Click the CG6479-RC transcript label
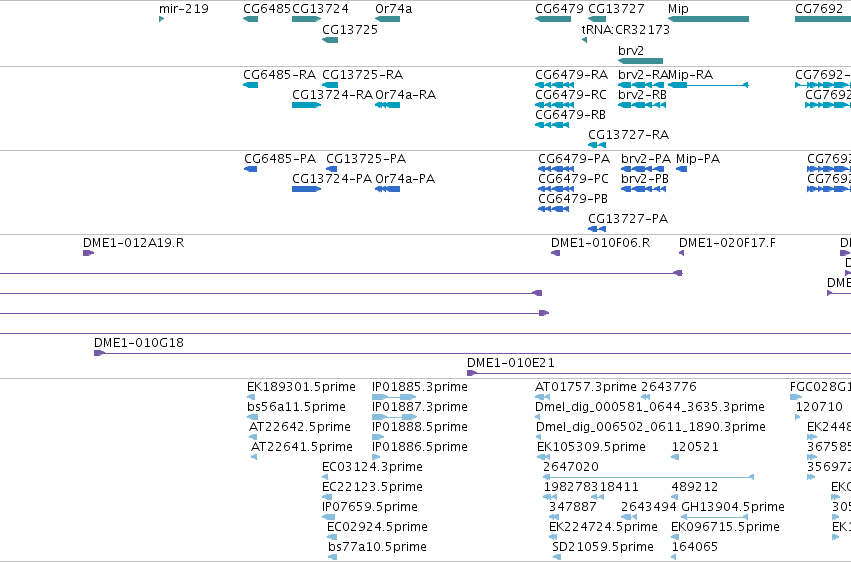The image size is (851, 562). coord(571,94)
